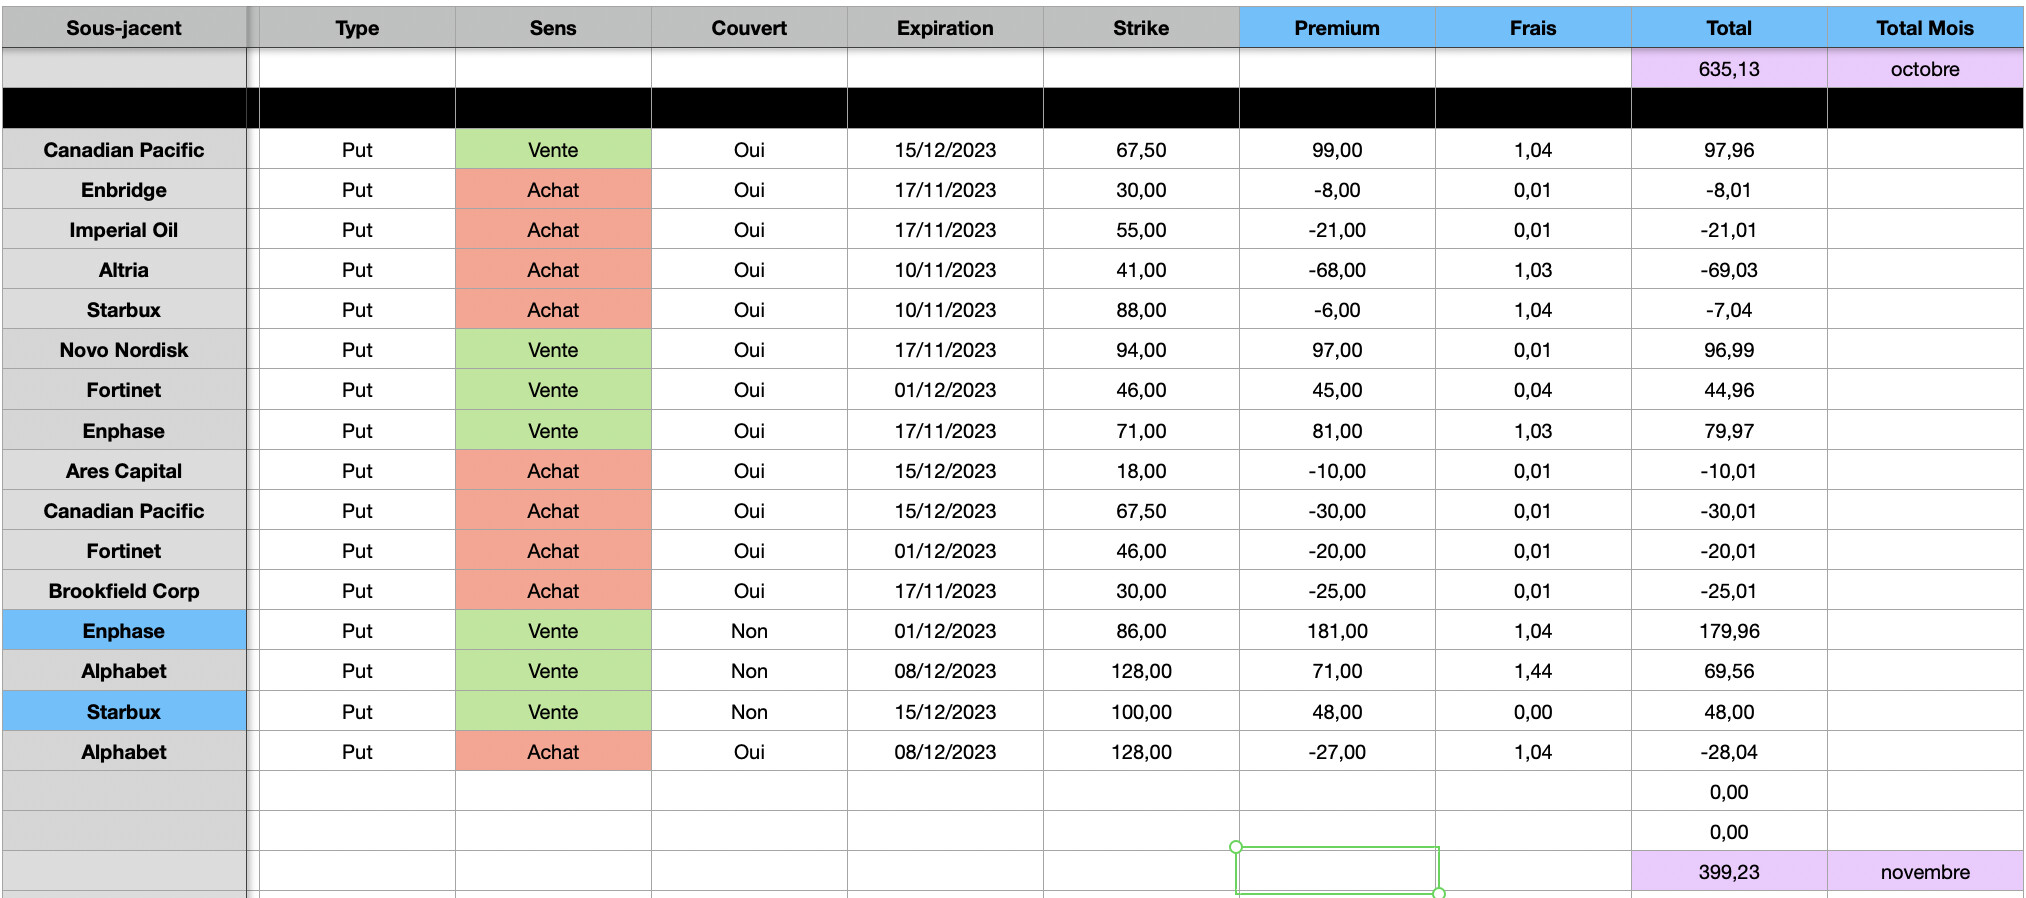Click the octobre month label cell
This screenshot has height=898, width=2026.
click(x=1925, y=69)
